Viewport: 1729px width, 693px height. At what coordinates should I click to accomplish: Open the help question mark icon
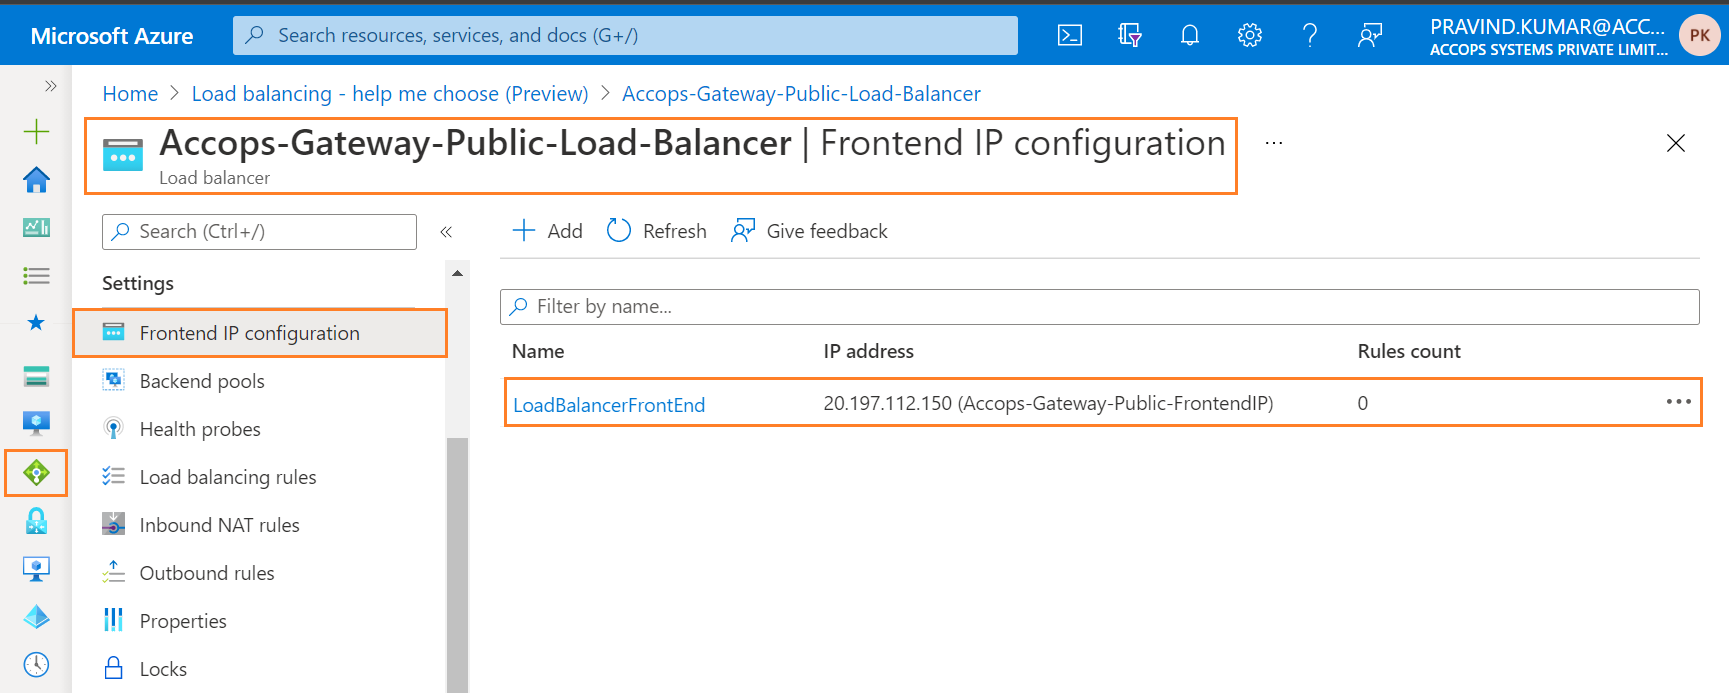[1309, 36]
